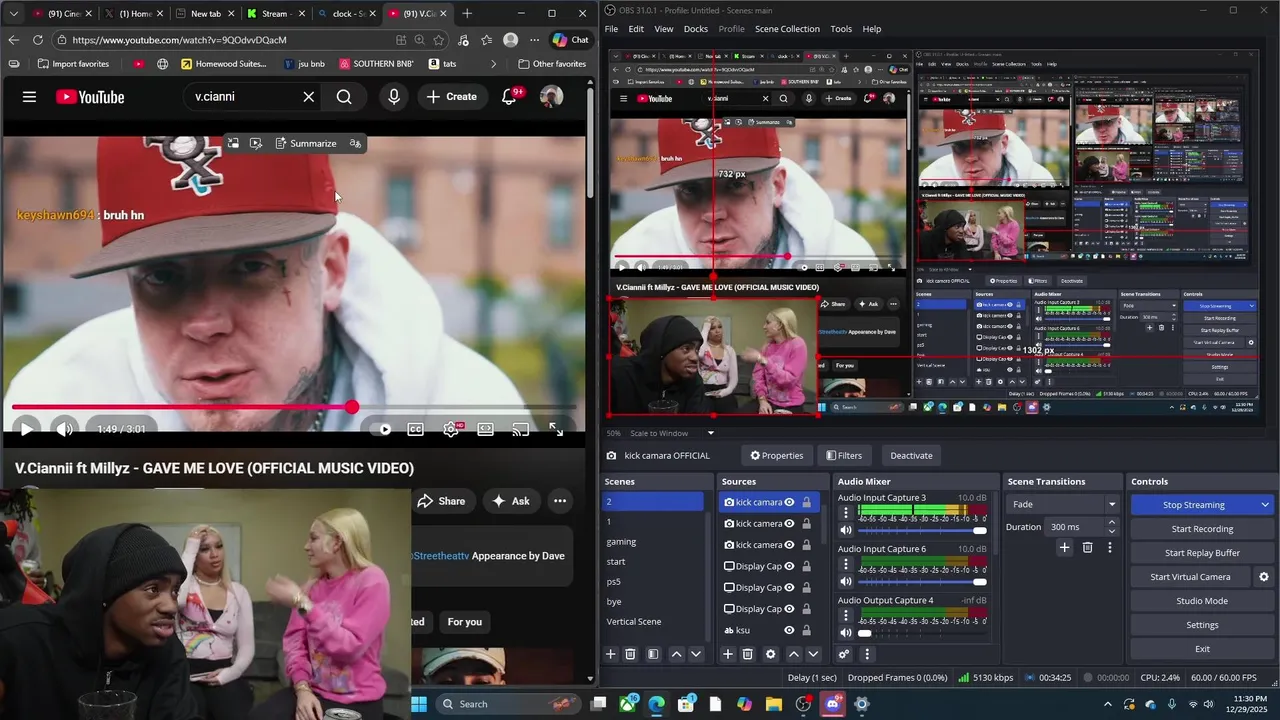Click the YouTube search magnifier button
The image size is (1280, 720).
tap(344, 97)
